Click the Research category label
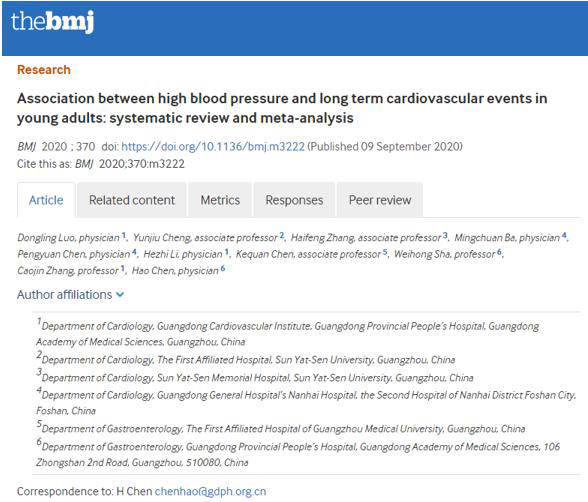The height and width of the screenshot is (502, 588). pos(44,70)
